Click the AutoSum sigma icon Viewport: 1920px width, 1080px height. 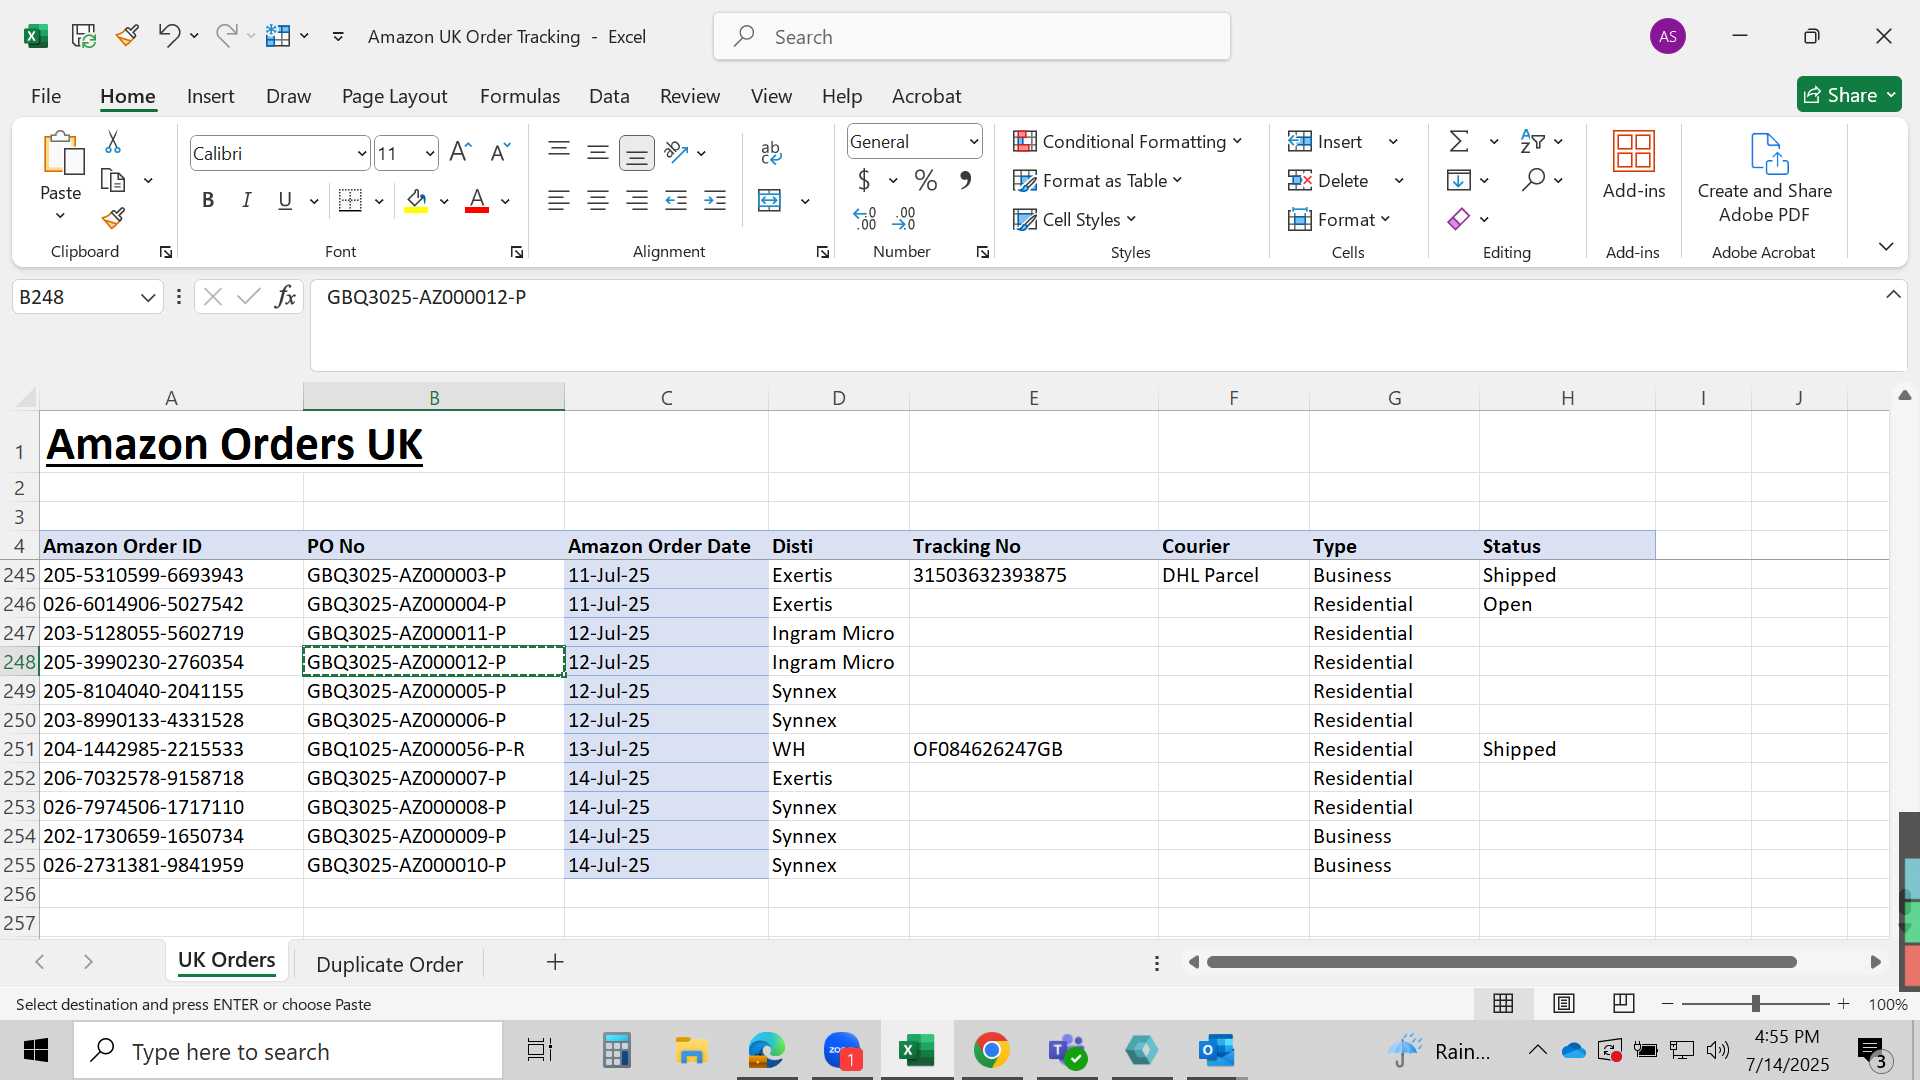pos(1459,141)
